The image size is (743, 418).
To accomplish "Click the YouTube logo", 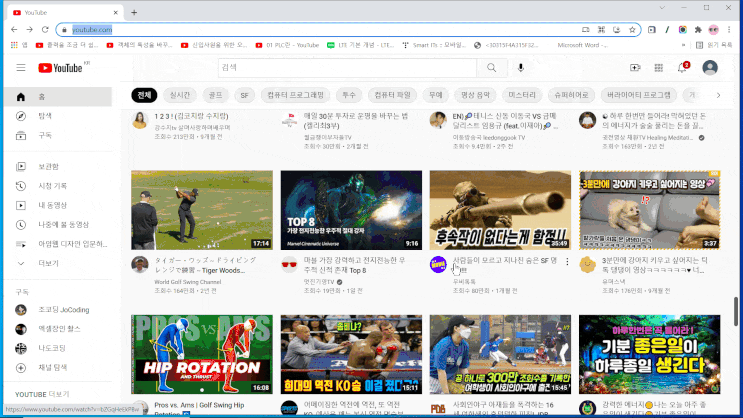I will (x=61, y=68).
